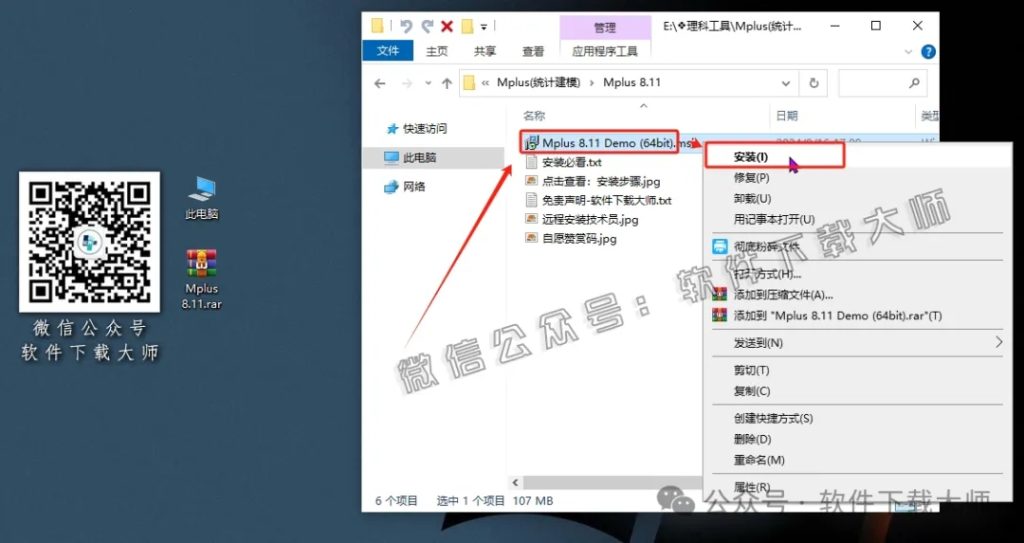
Task: Open the quick access toolbar customize arrow
Action: [484, 27]
